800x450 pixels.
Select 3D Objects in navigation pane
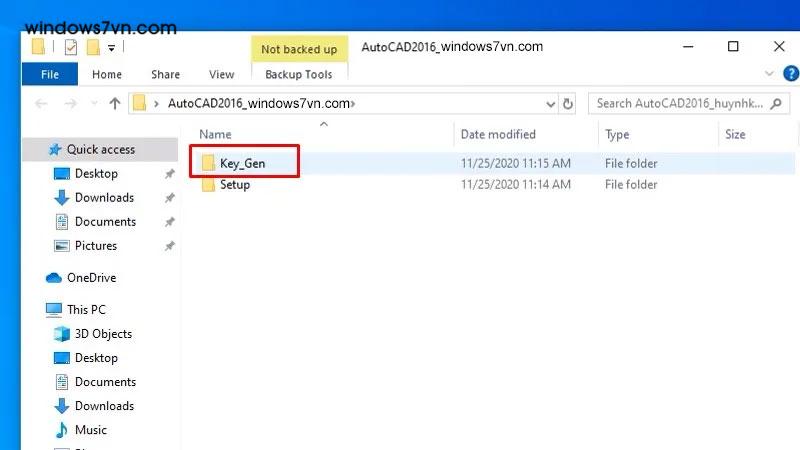pyautogui.click(x=103, y=334)
